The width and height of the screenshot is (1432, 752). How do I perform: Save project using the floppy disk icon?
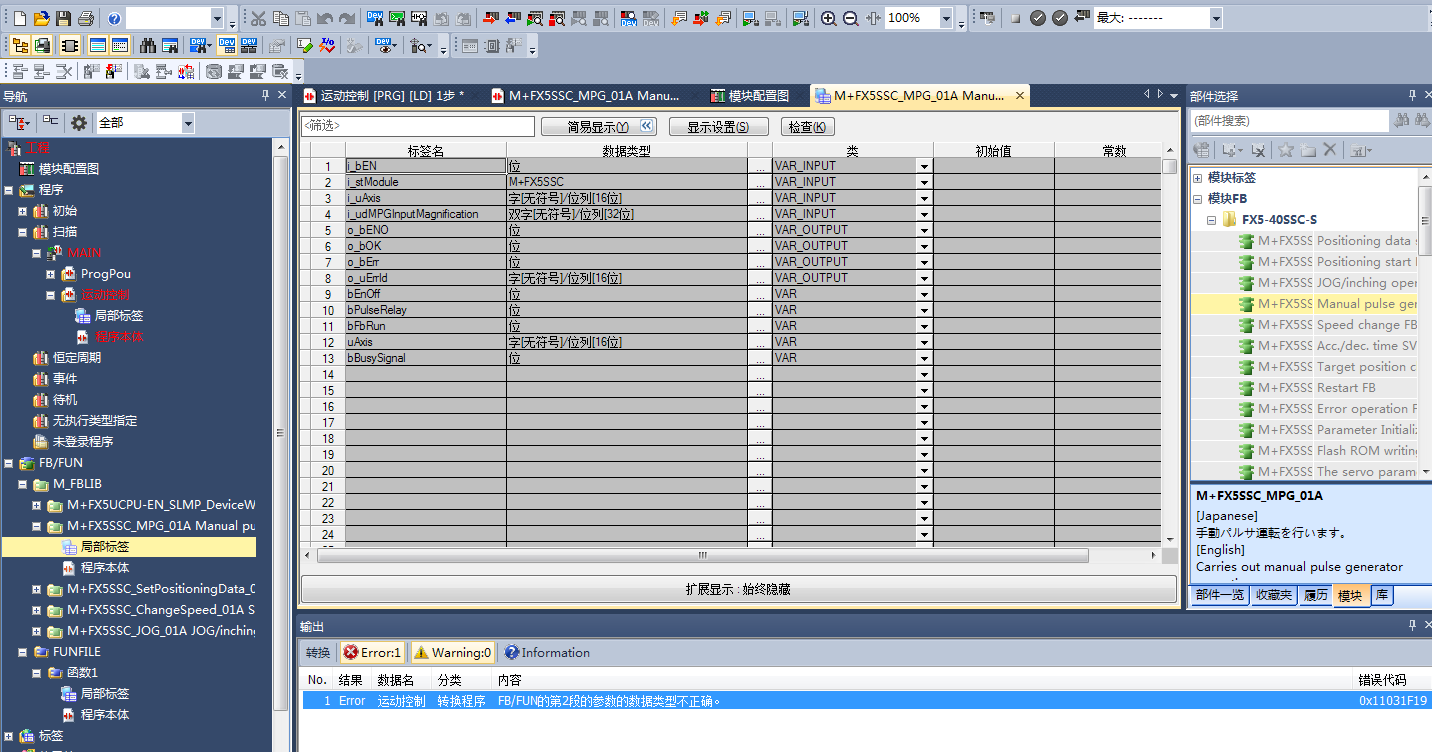click(63, 18)
